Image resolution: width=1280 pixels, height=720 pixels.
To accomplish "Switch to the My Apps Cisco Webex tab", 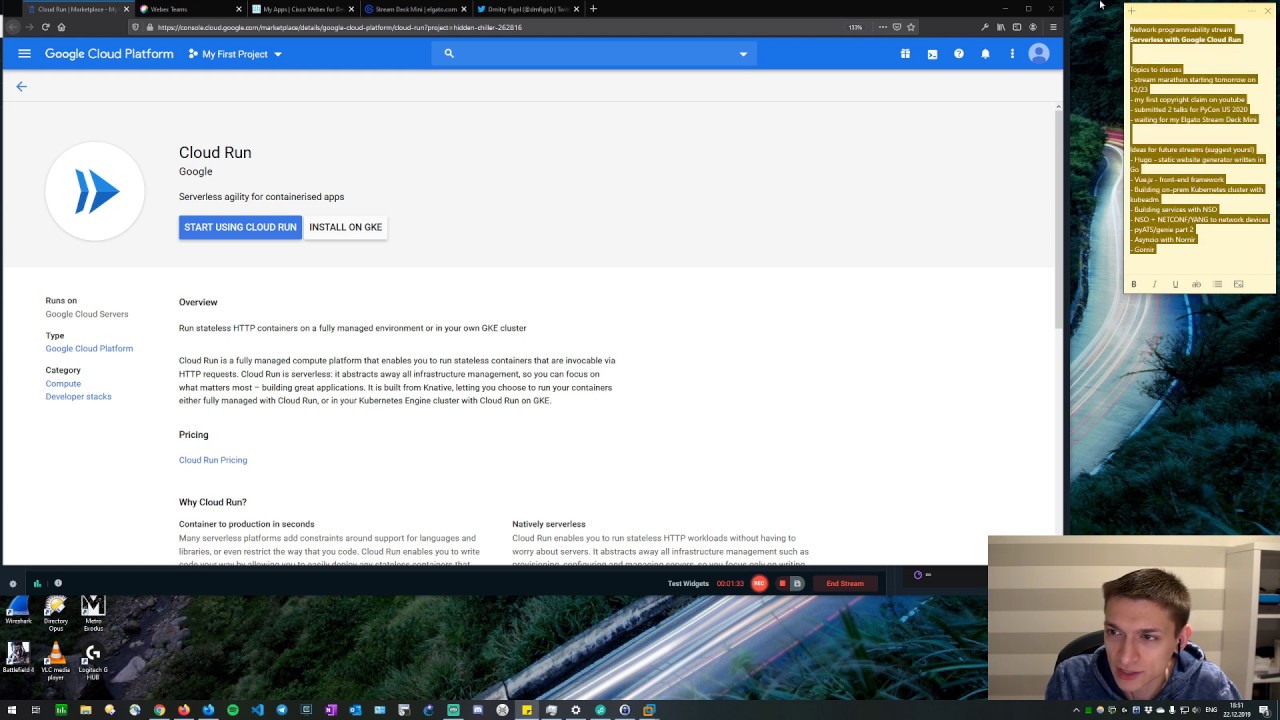I will pos(303,9).
